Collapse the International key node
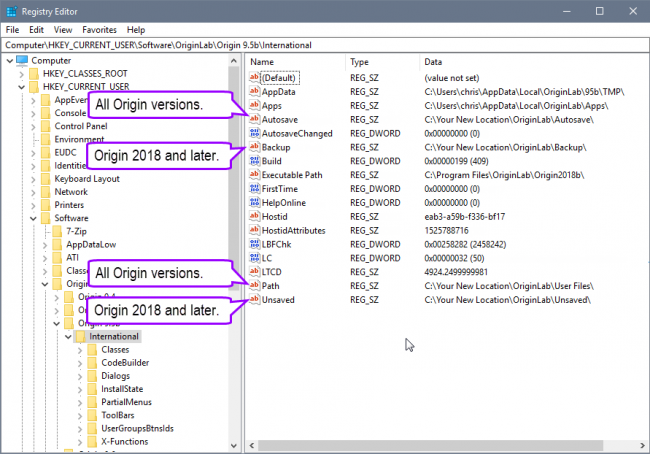The image size is (650, 454). [66, 336]
